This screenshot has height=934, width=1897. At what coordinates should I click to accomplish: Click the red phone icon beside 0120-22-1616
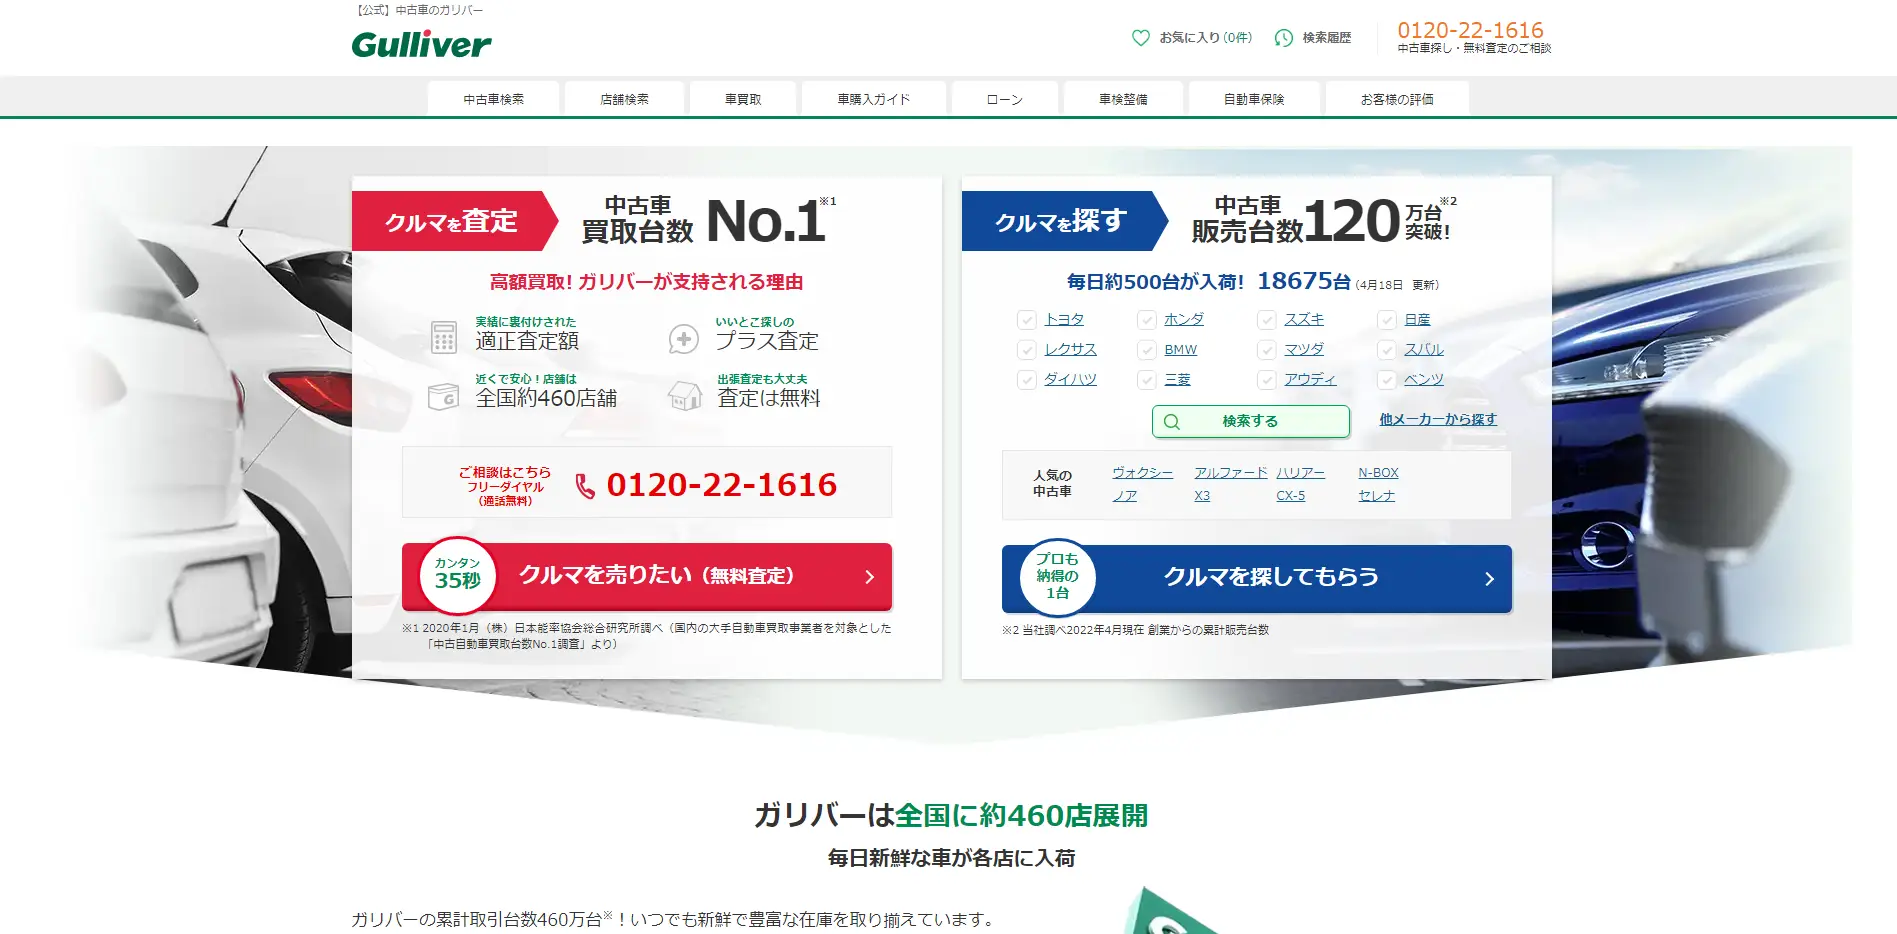585,486
